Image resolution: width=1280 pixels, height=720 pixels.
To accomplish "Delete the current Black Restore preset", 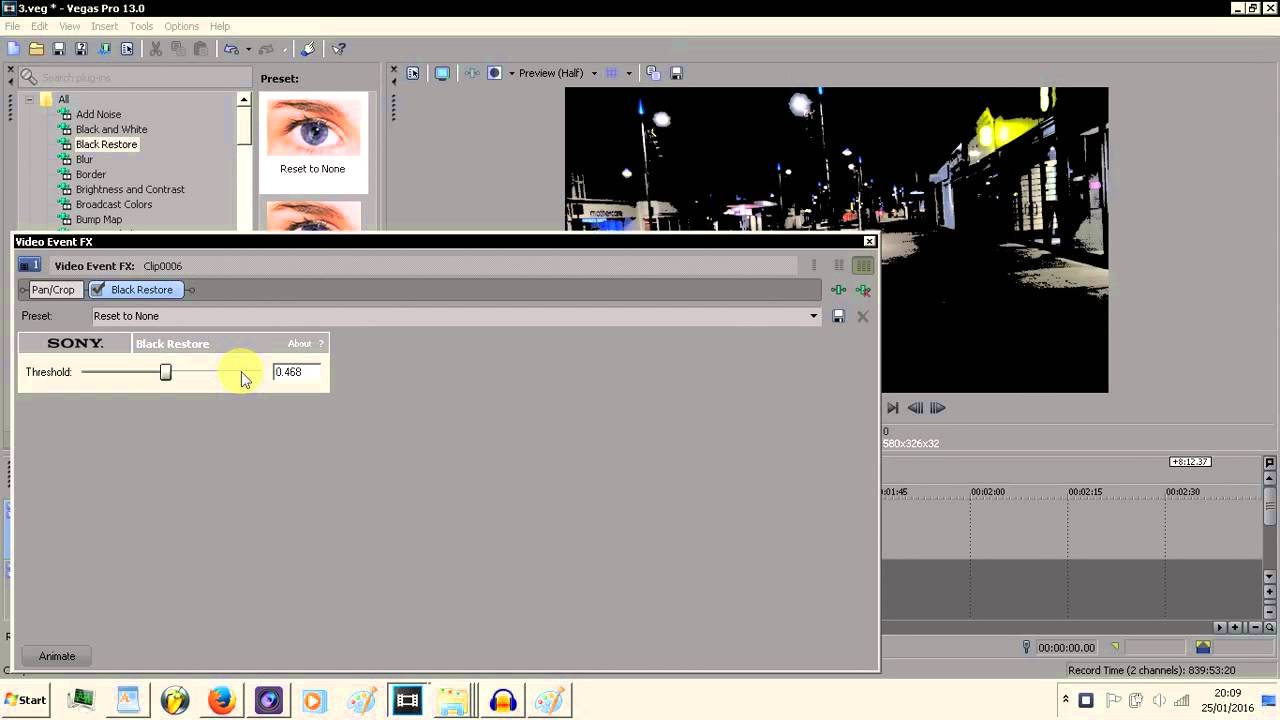I will tap(863, 316).
